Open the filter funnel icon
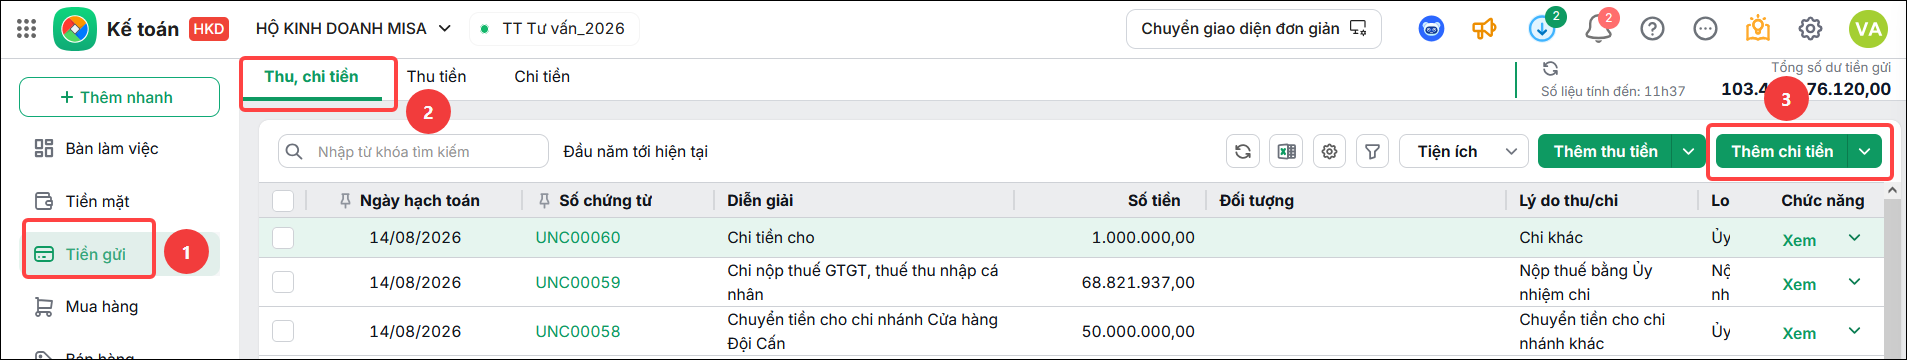 click(1373, 152)
